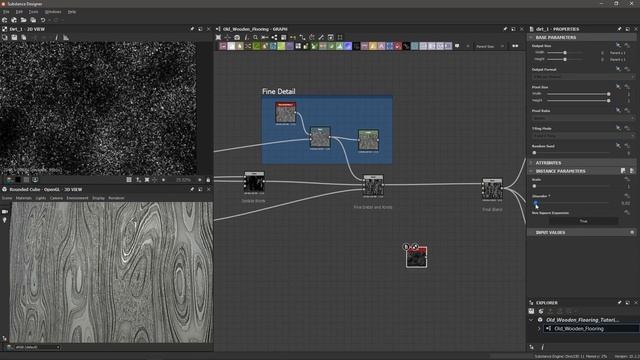Click the fit-to-frame icon at graph toolbar end
This screenshot has height=360, width=640.
click(340, 37)
